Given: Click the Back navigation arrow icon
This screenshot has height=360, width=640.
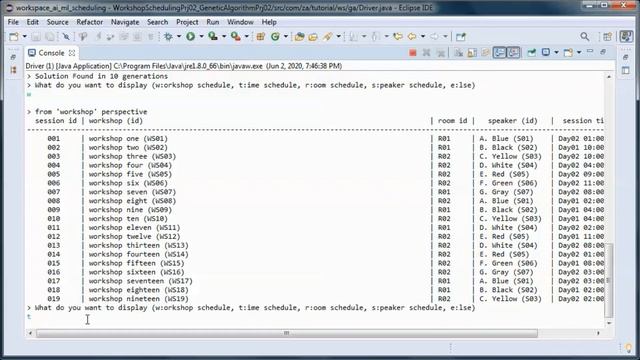Looking at the screenshot, I should tap(412, 37).
